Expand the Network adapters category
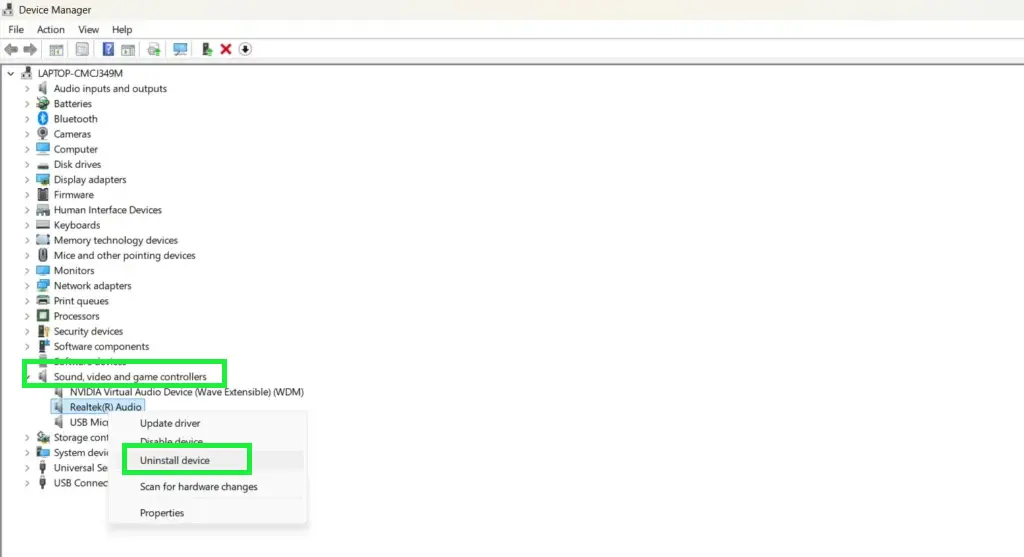The width and height of the screenshot is (1024, 557). point(27,285)
